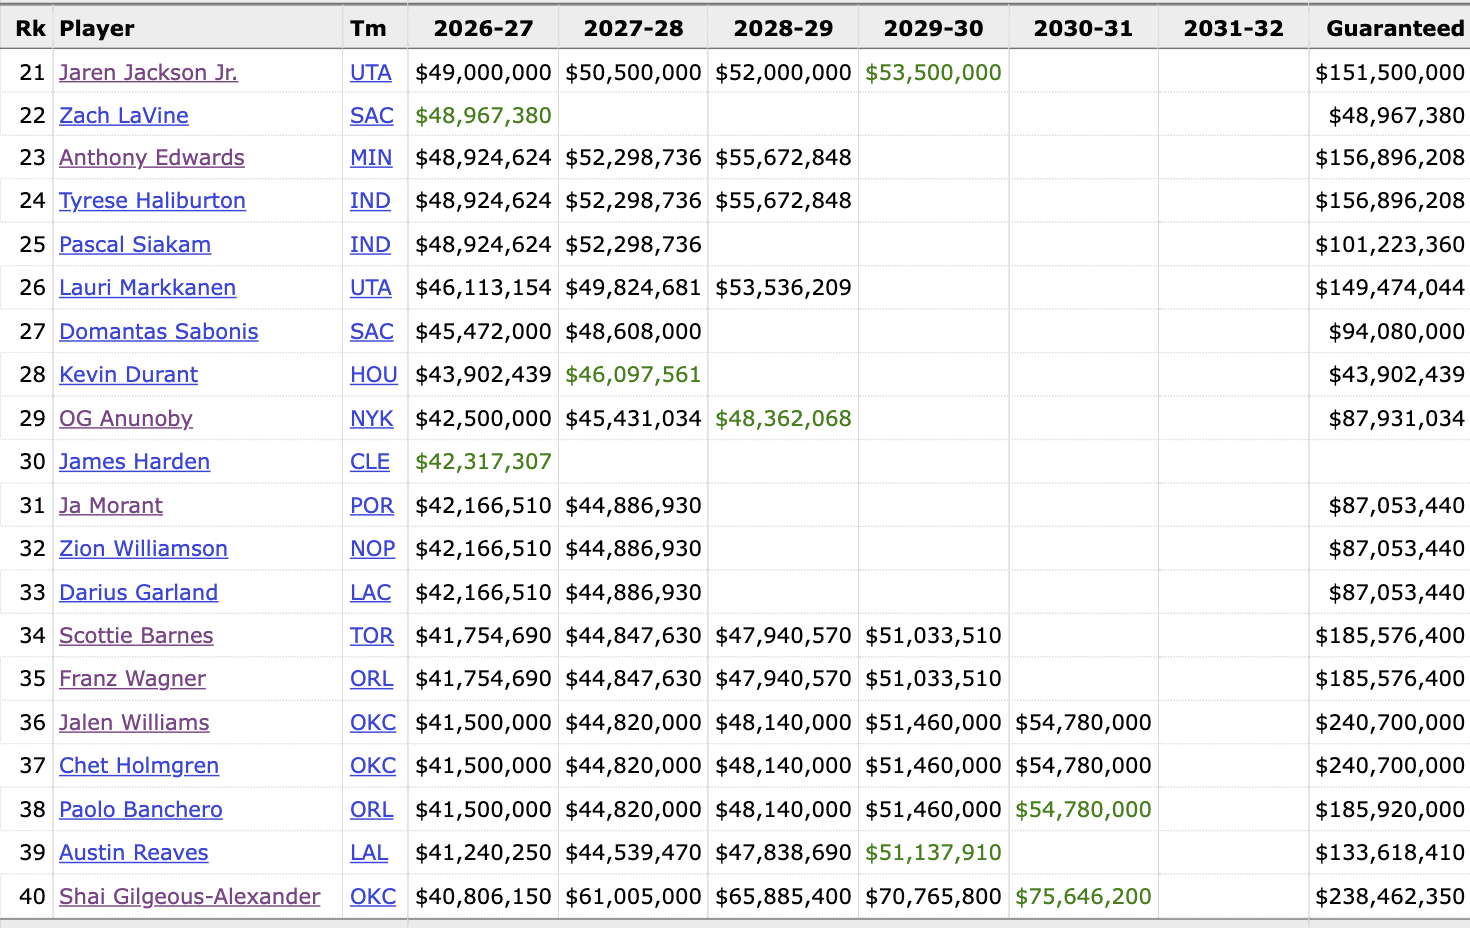The image size is (1470, 928).
Task: Open the IND team link beside Pascal Siakam
Action: pyautogui.click(x=370, y=244)
